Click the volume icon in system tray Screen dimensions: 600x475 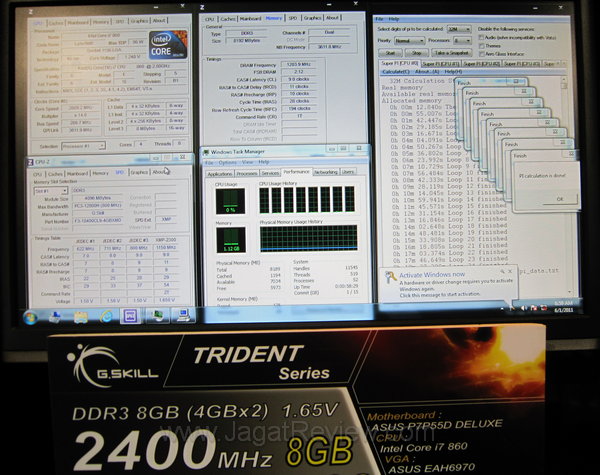[524, 308]
